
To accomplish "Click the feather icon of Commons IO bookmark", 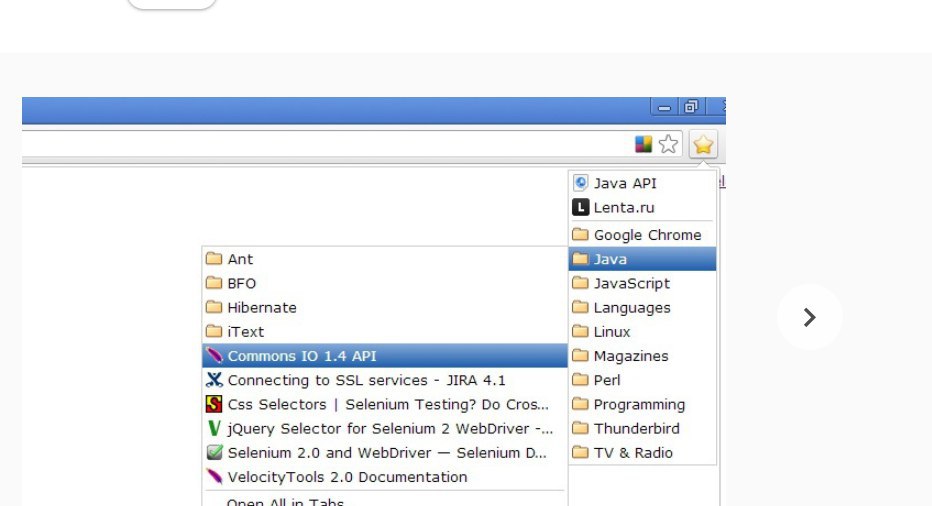I will 214,356.
